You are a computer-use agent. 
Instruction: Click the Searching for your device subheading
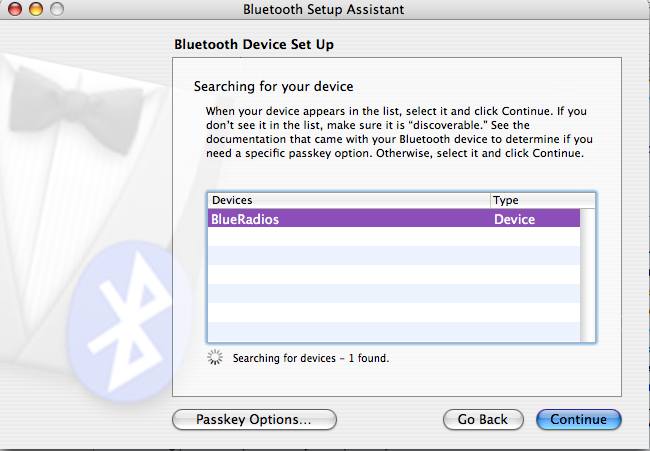274,87
